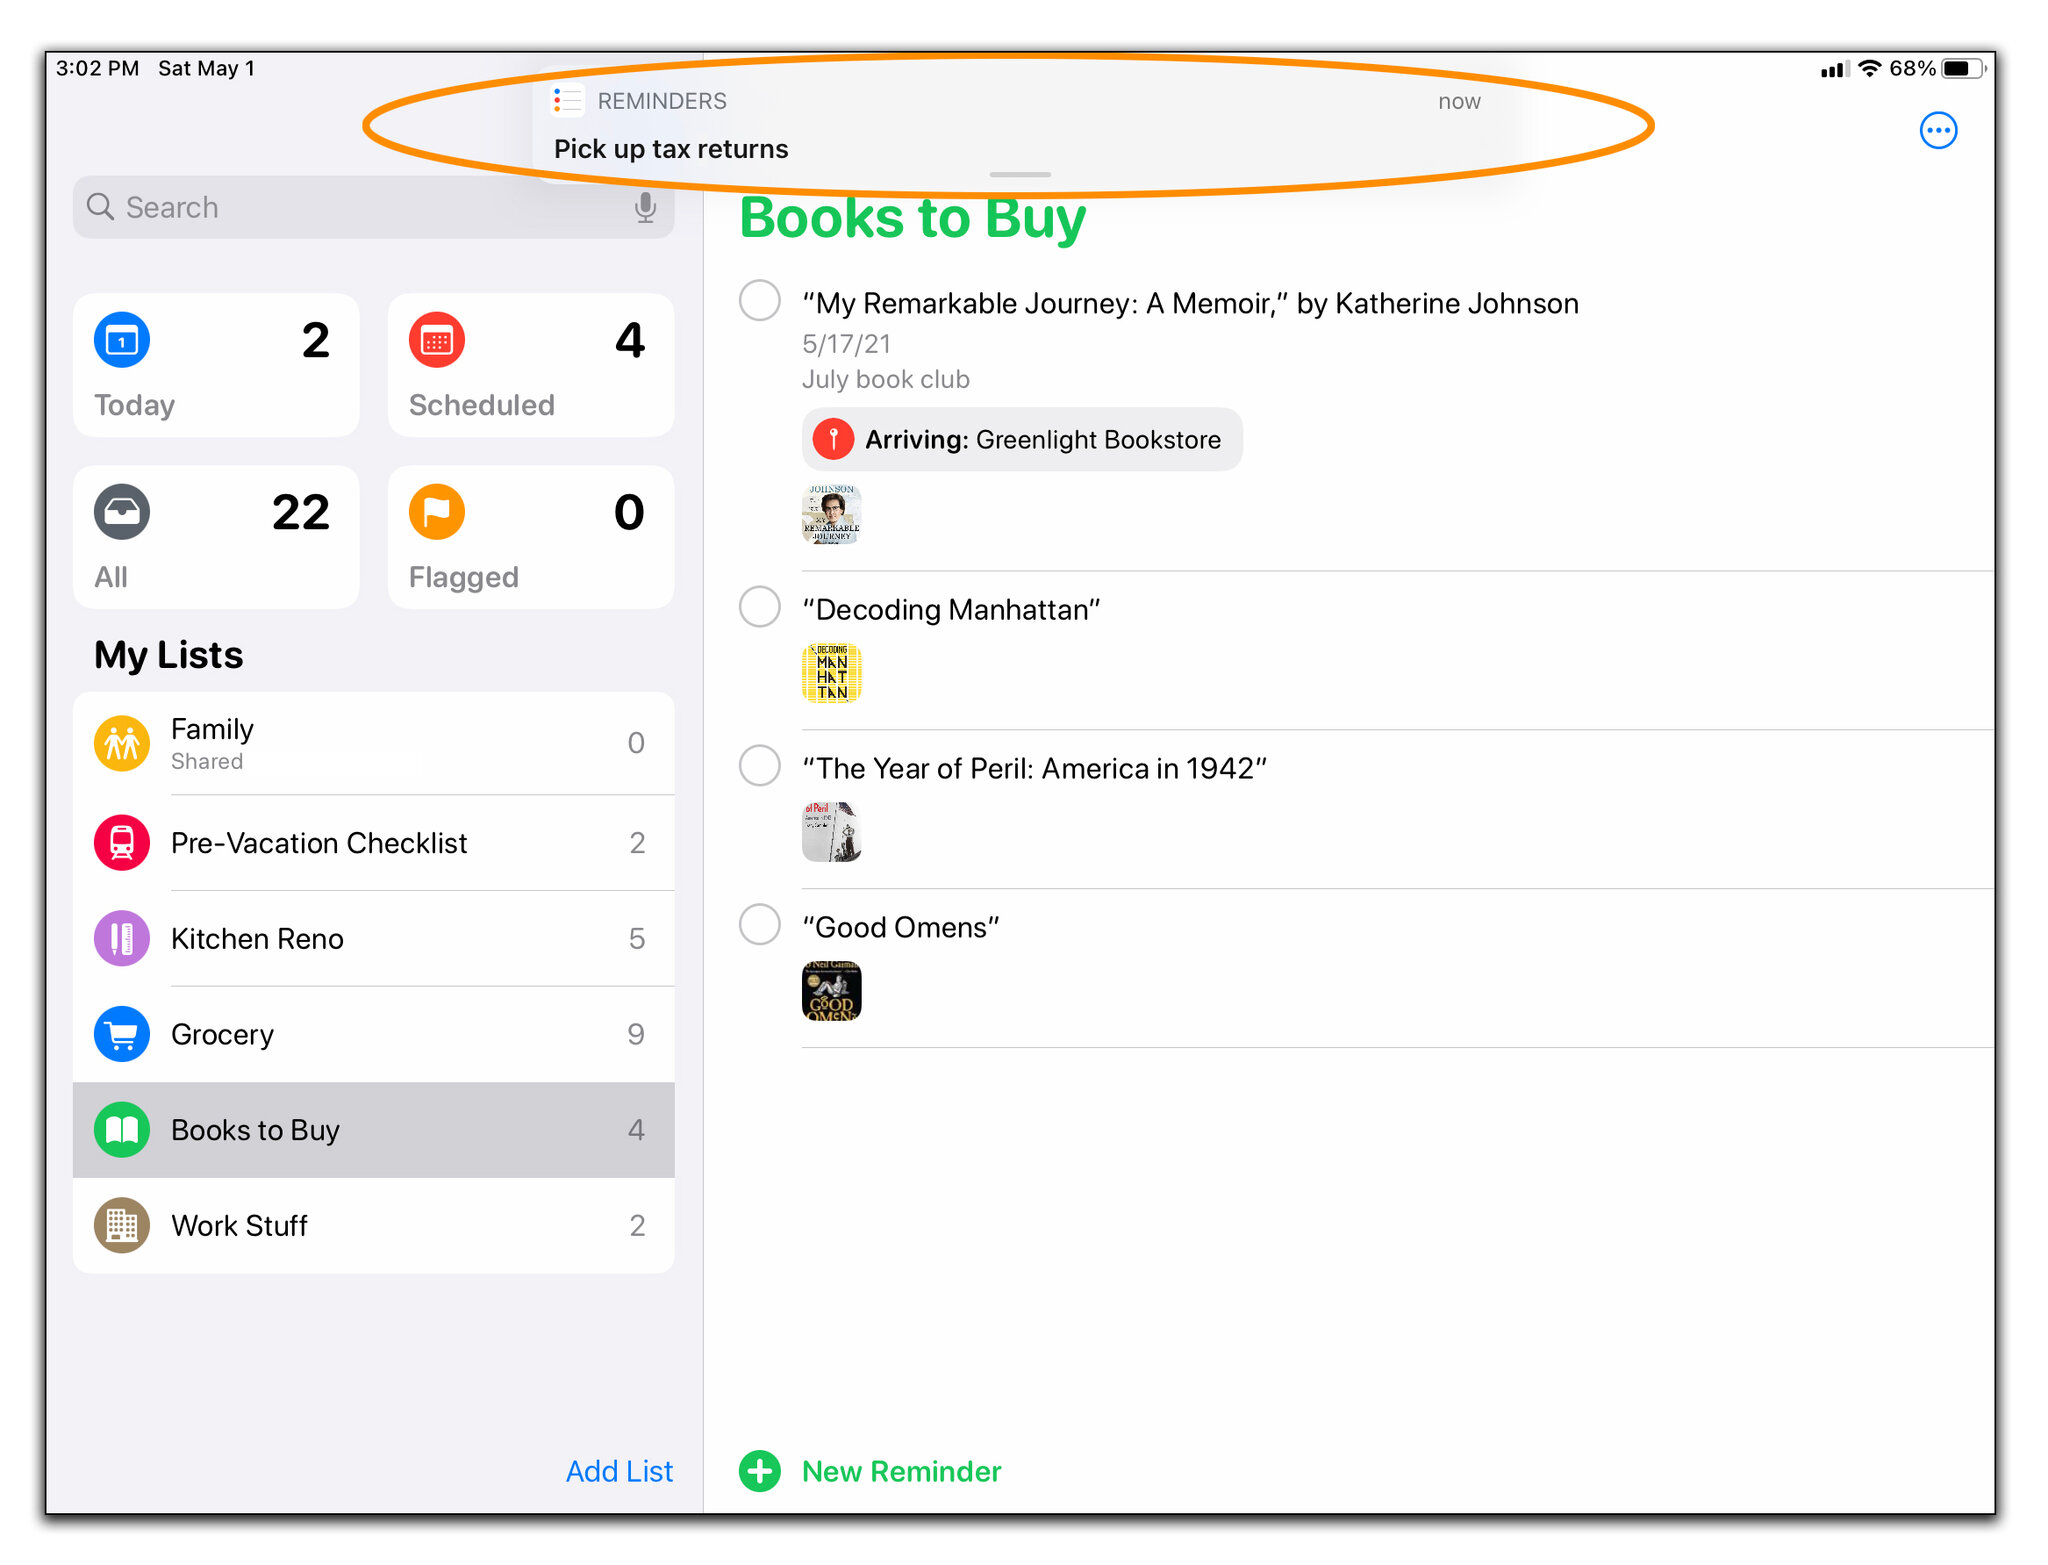Complete "My Remarkable Journey" reminder circle
2048x1565 pixels.
(x=760, y=300)
